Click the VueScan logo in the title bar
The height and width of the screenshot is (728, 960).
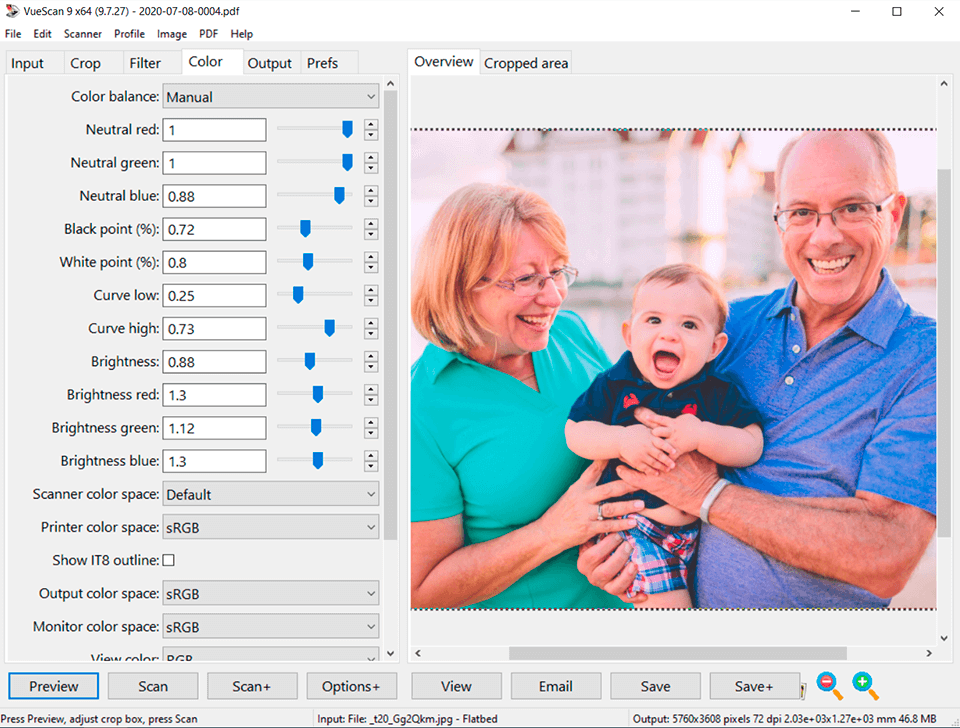[12, 11]
